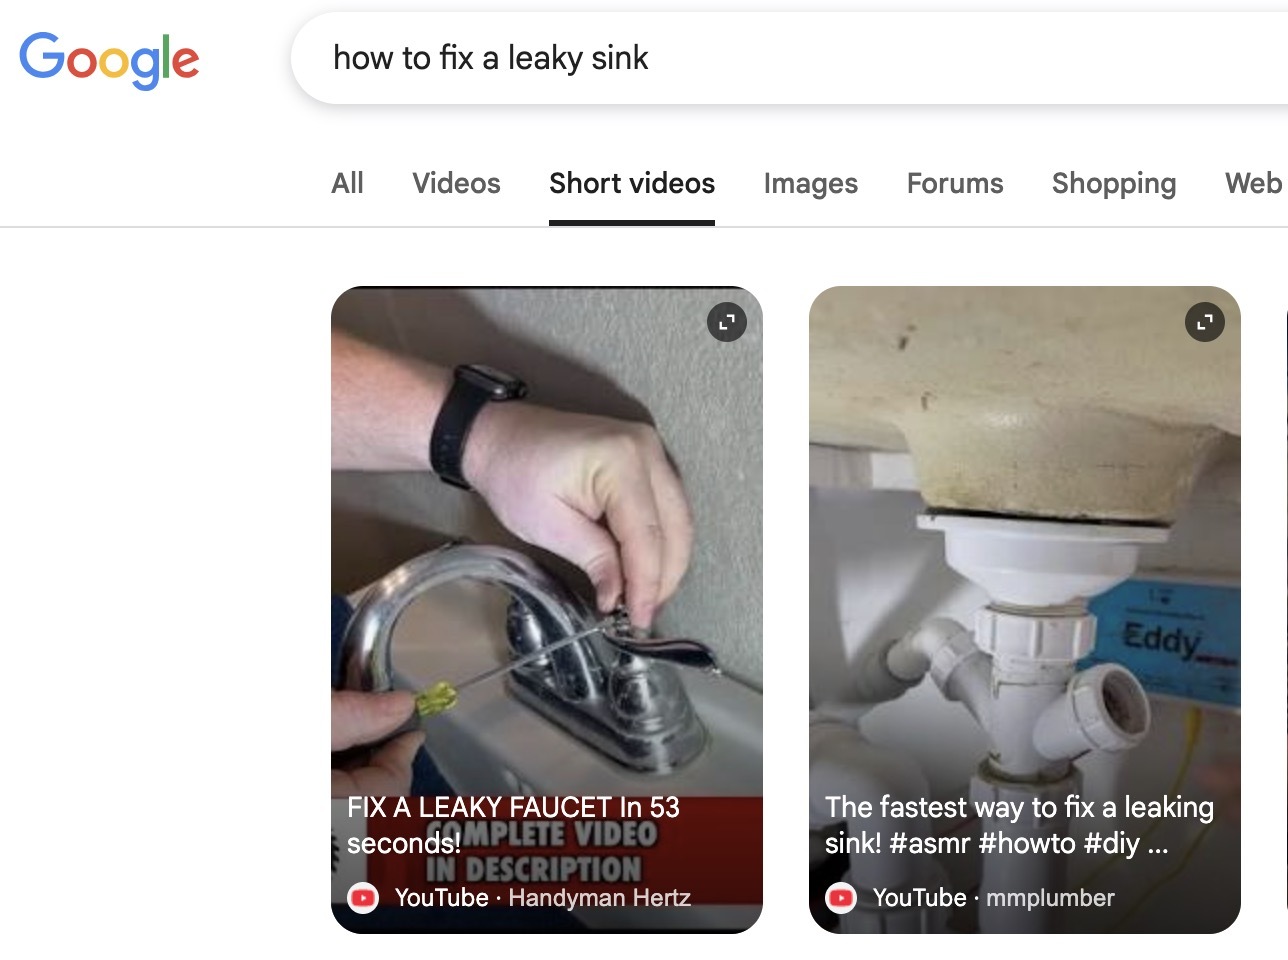Open the Forums tab
1288x960 pixels.
pos(955,183)
